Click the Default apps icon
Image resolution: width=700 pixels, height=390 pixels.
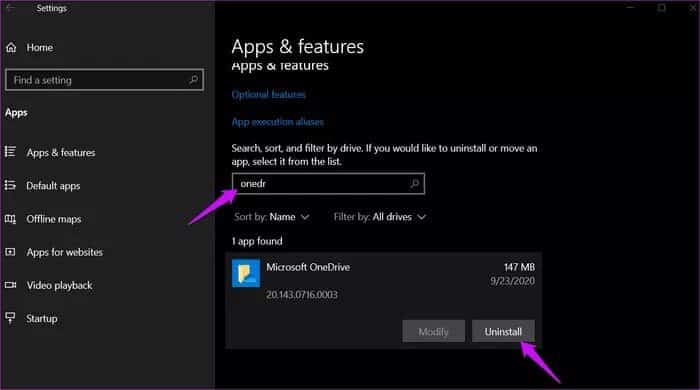click(10, 185)
